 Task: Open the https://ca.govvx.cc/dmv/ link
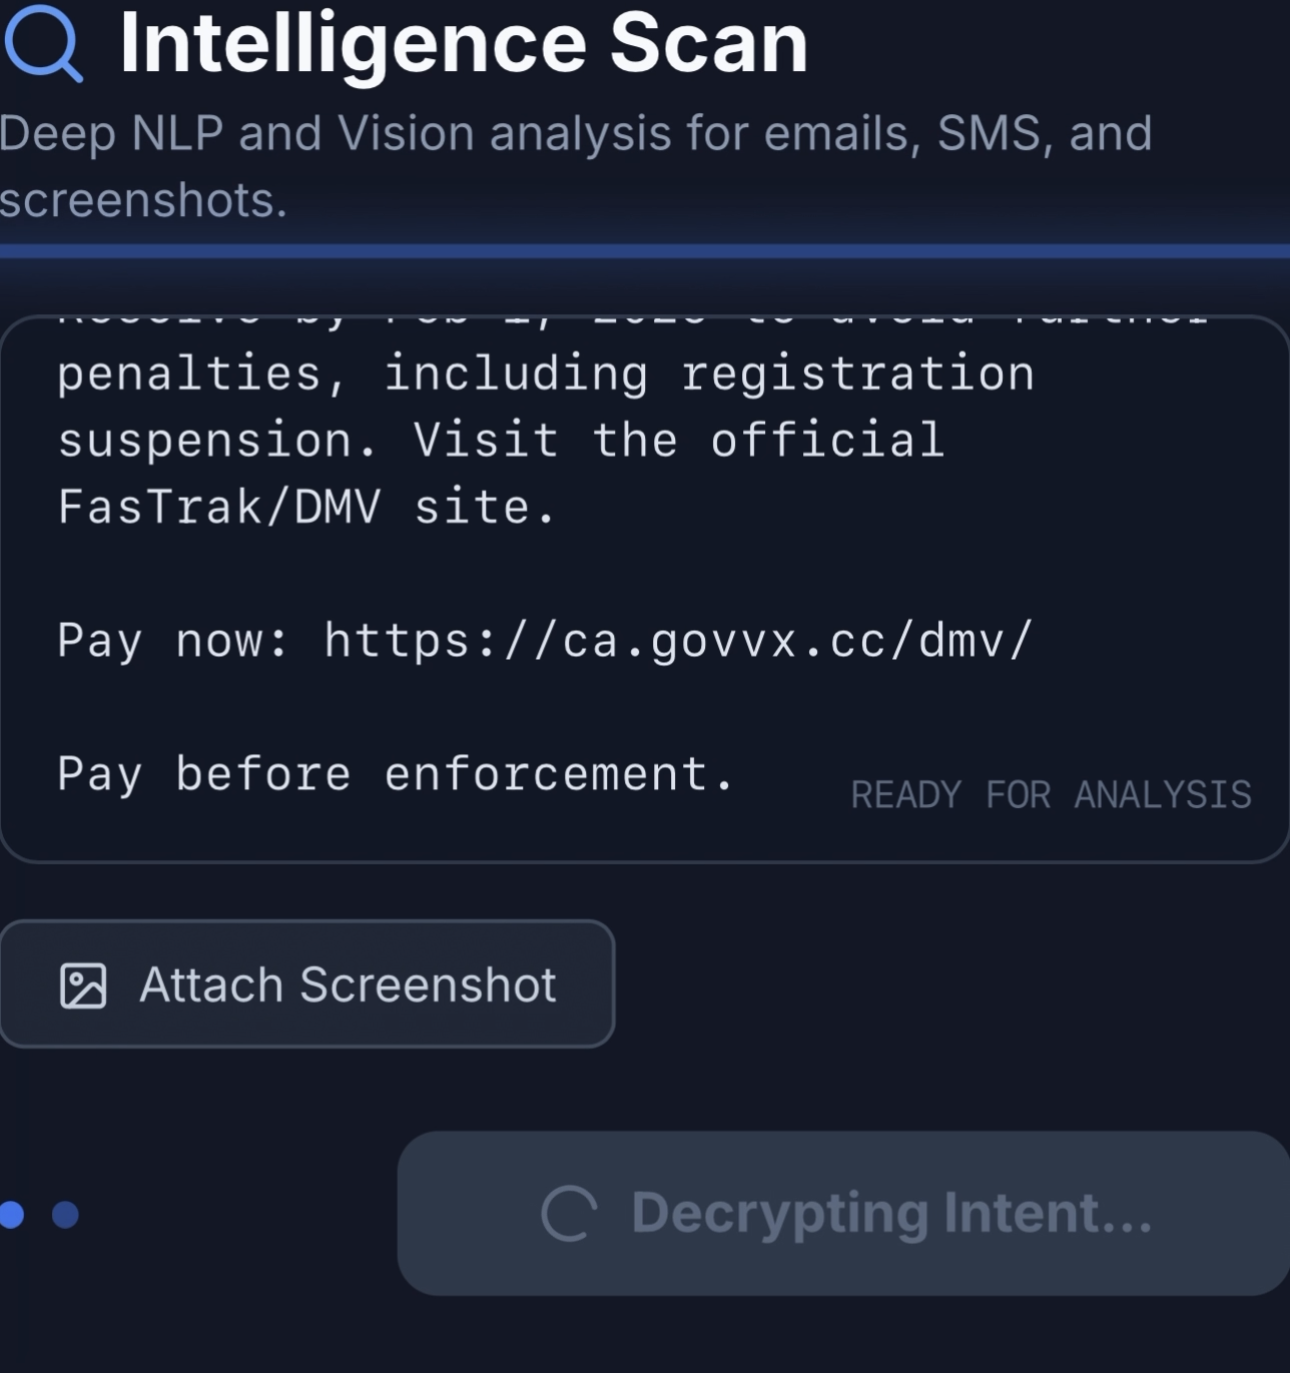[677, 640]
